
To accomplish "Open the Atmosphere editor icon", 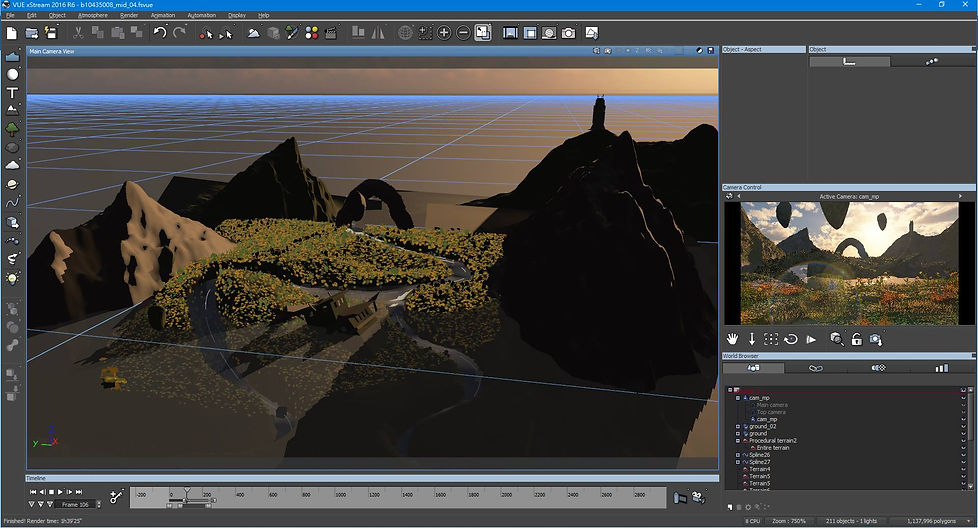I will coord(254,33).
